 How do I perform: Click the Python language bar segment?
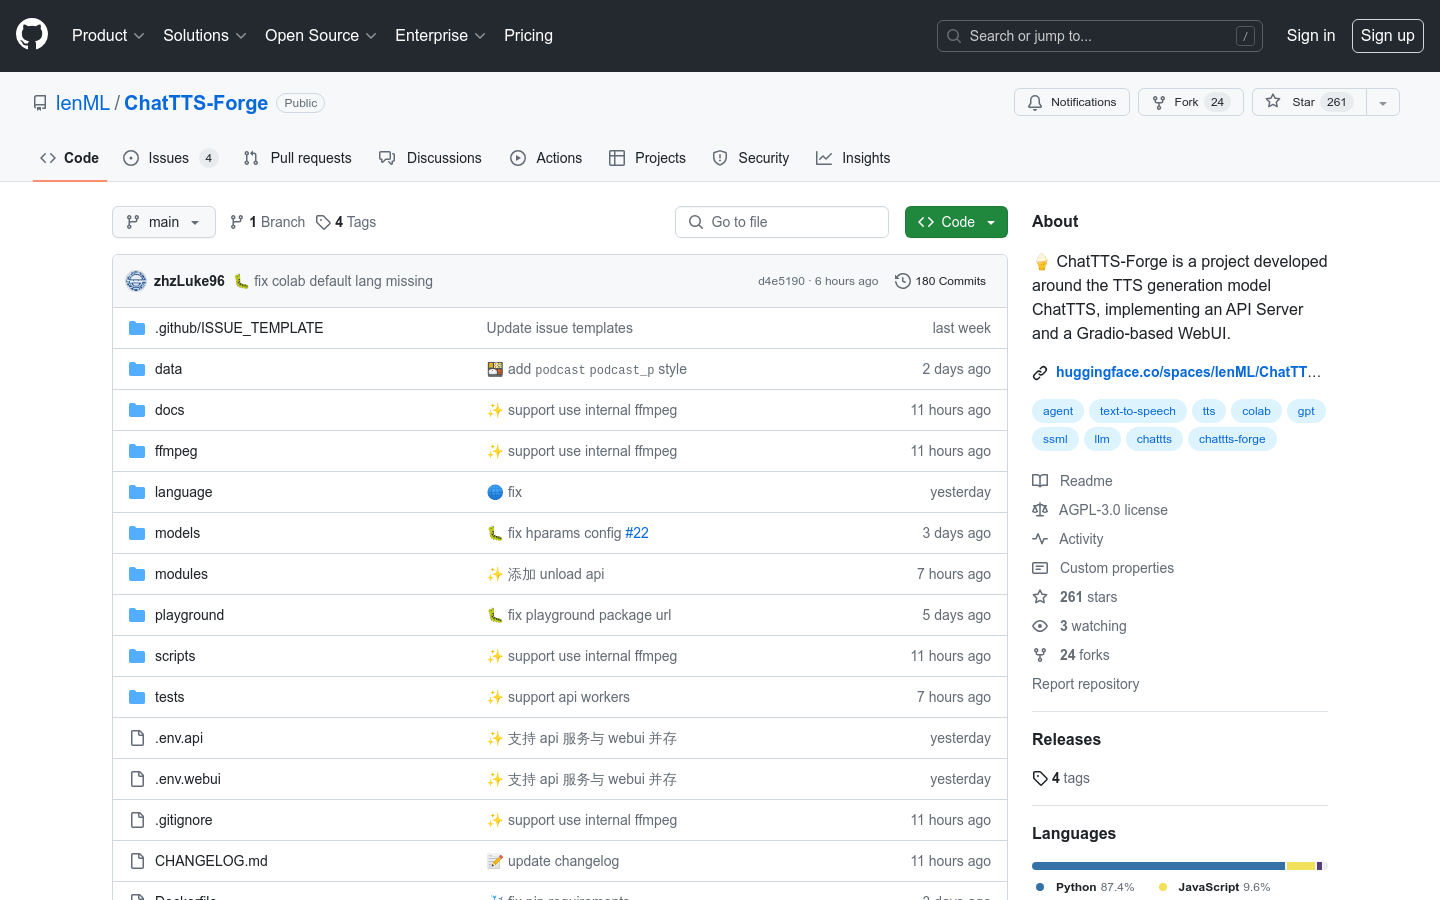(x=1157, y=866)
